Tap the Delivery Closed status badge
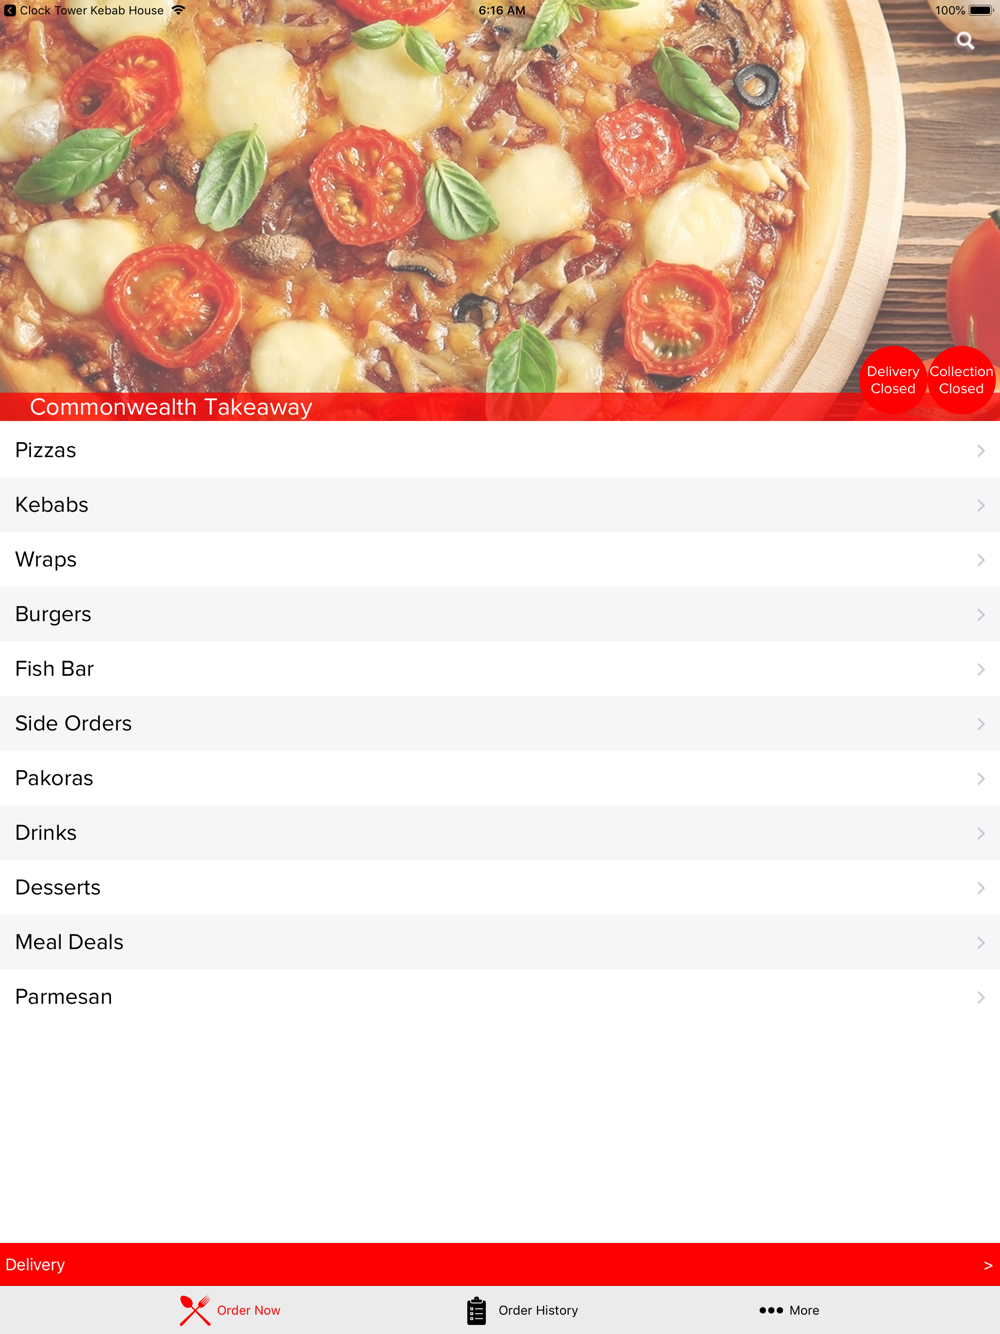 [x=893, y=380]
